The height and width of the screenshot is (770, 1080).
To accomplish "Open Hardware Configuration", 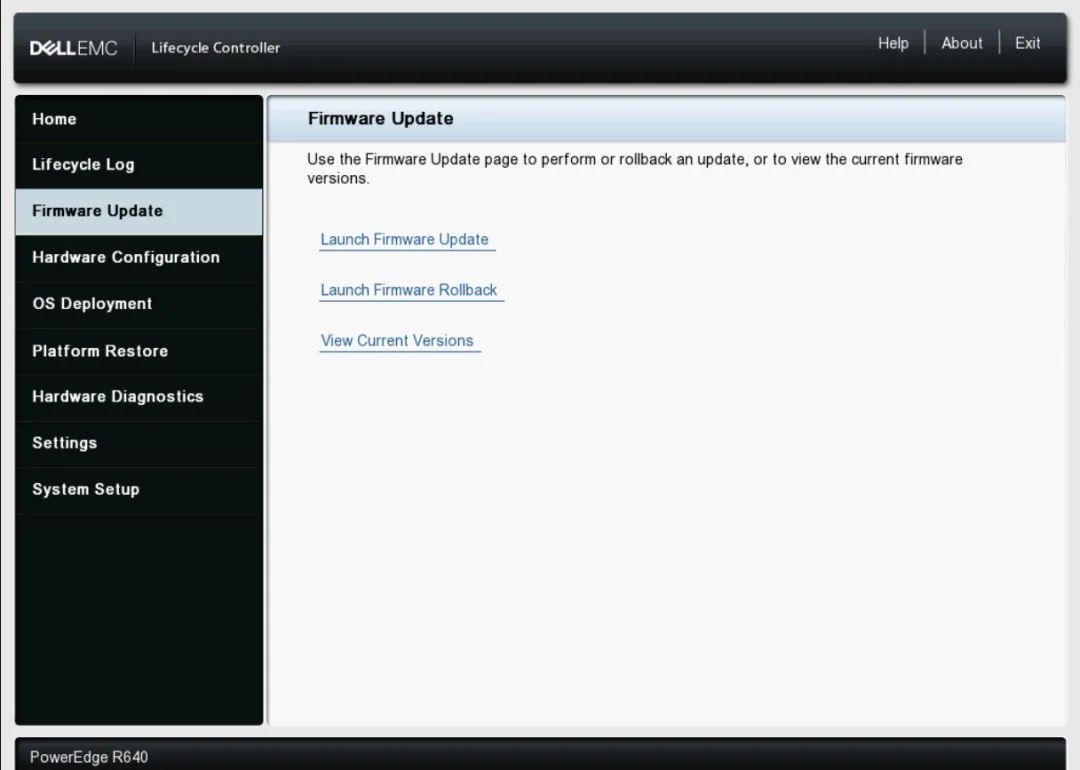I will point(125,257).
